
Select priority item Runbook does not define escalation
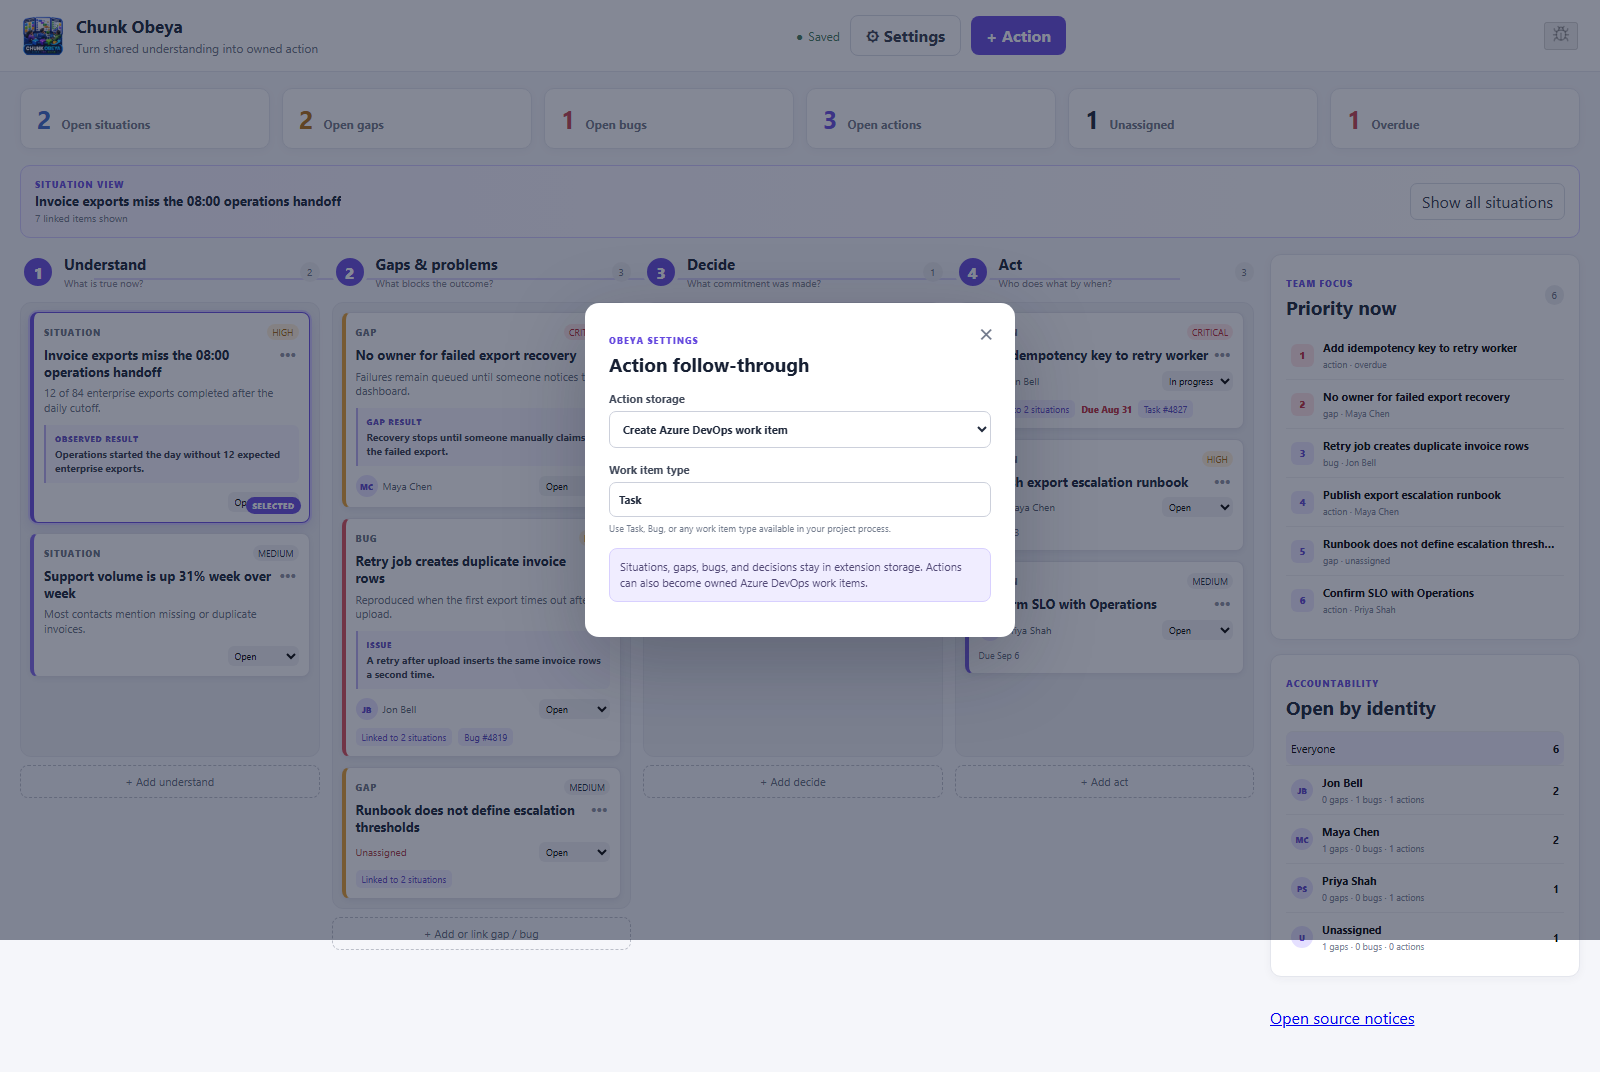tap(1425, 551)
